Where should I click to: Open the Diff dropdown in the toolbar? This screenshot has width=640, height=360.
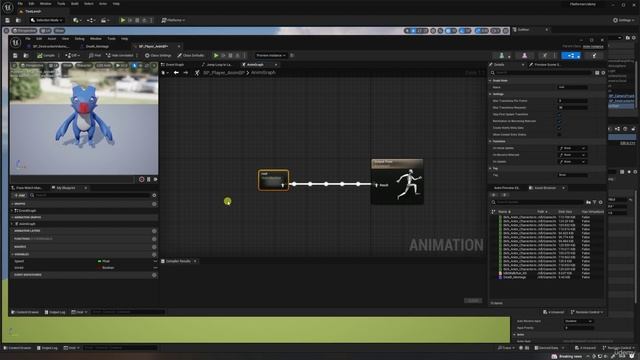[72, 56]
